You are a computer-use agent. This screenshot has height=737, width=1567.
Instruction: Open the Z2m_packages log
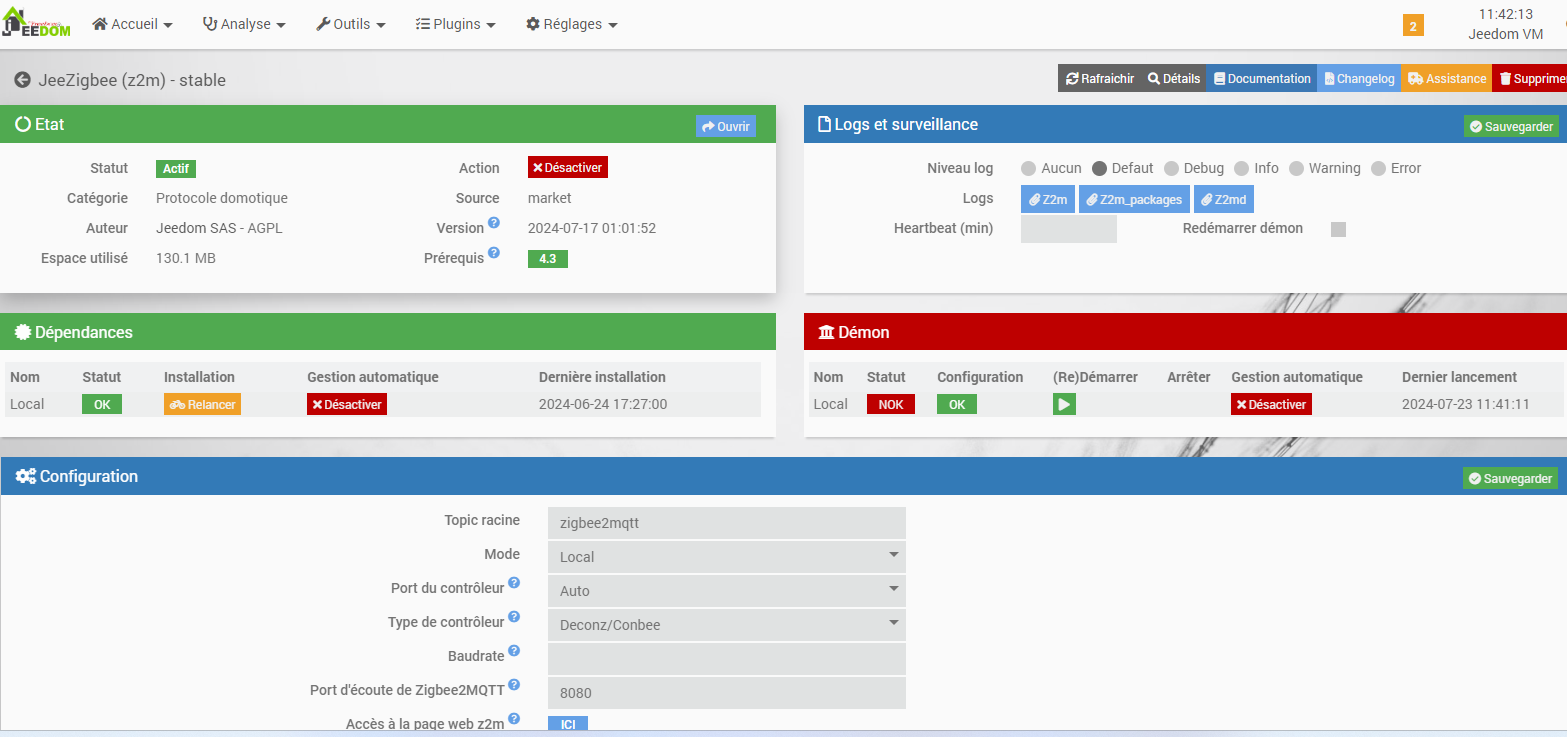point(1134,199)
